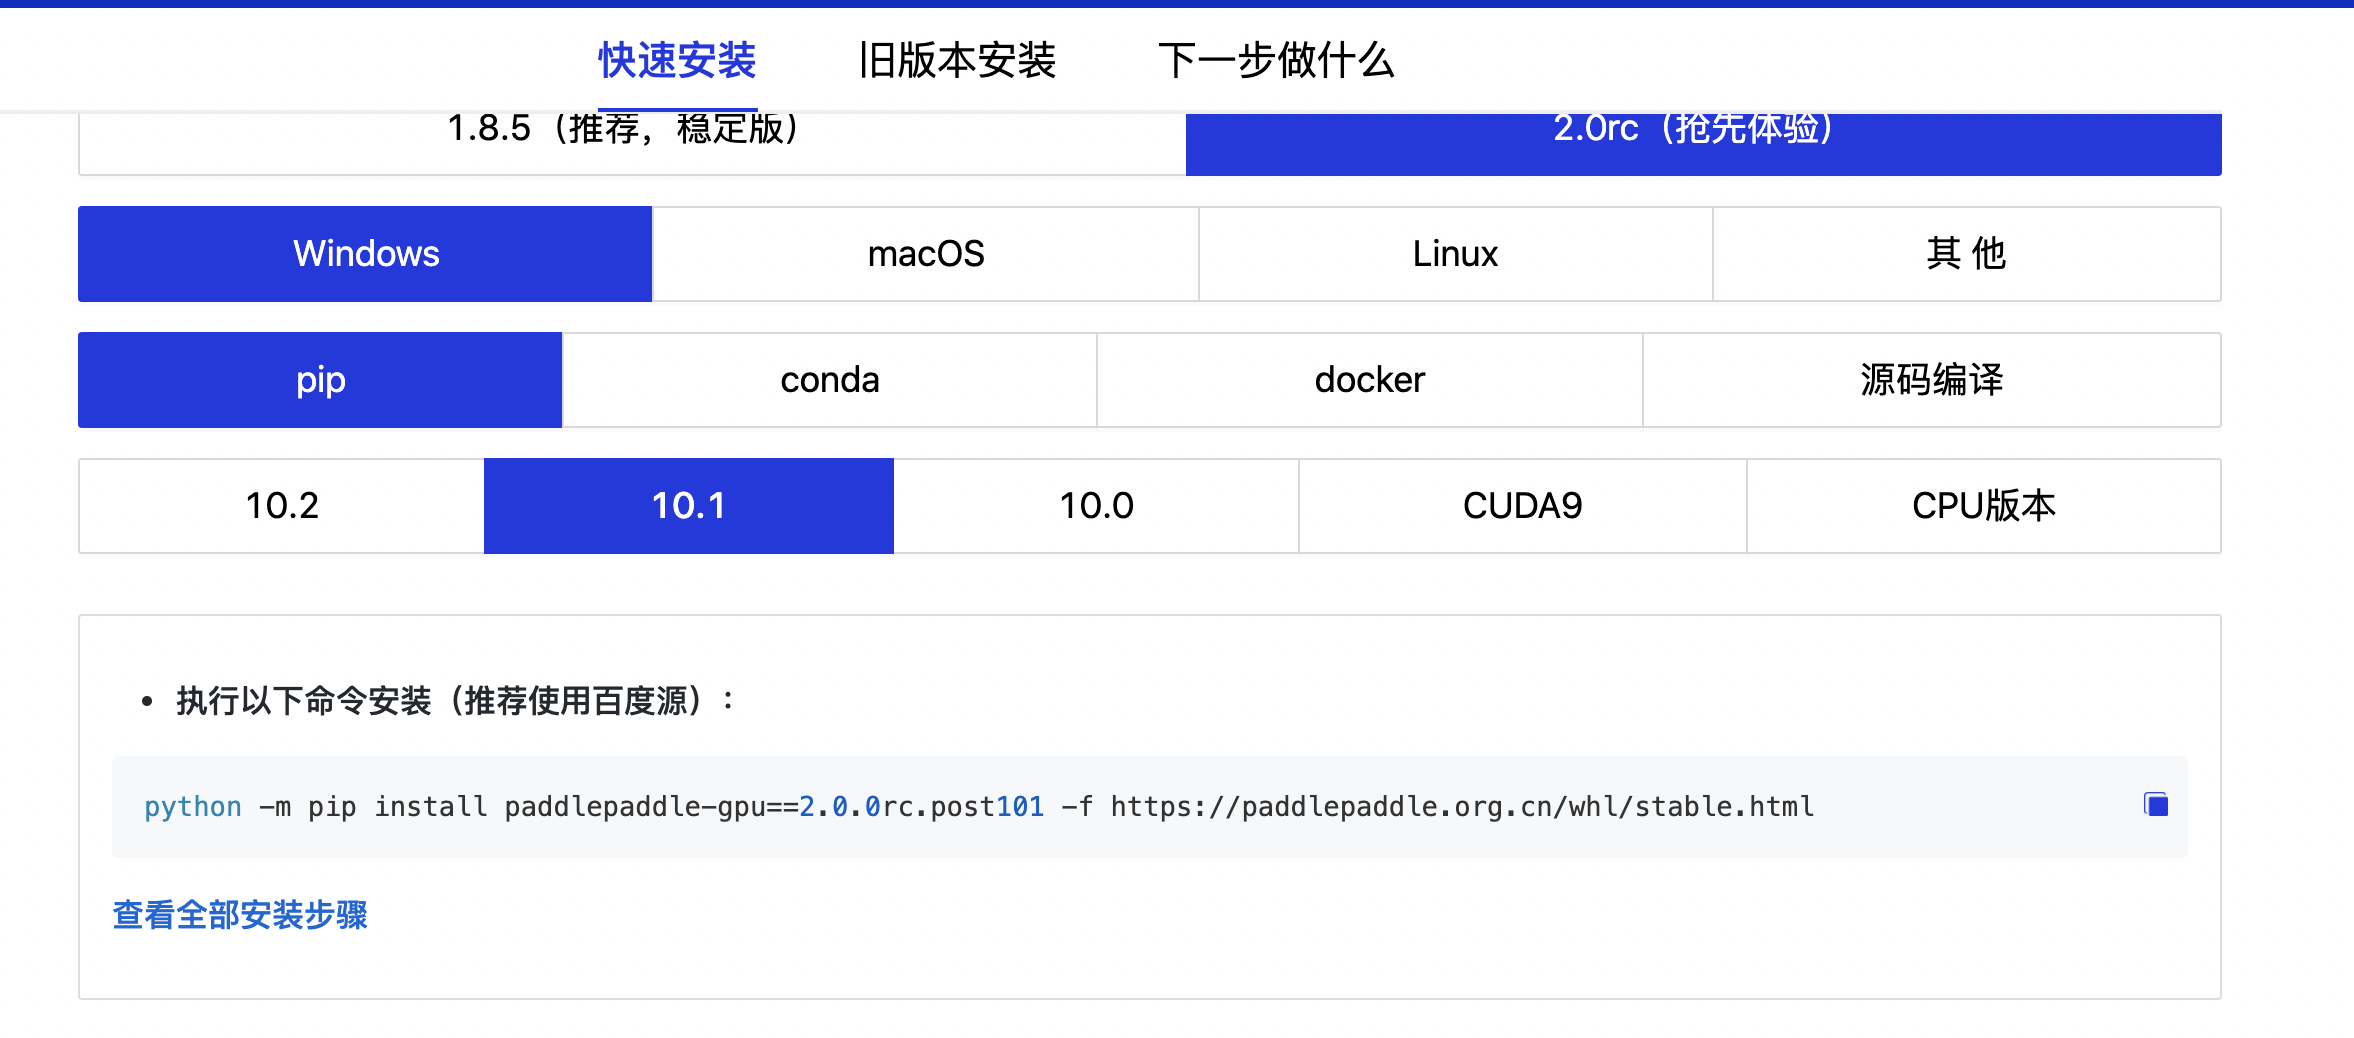Choose pip as the install method
2354x1038 pixels.
(318, 379)
